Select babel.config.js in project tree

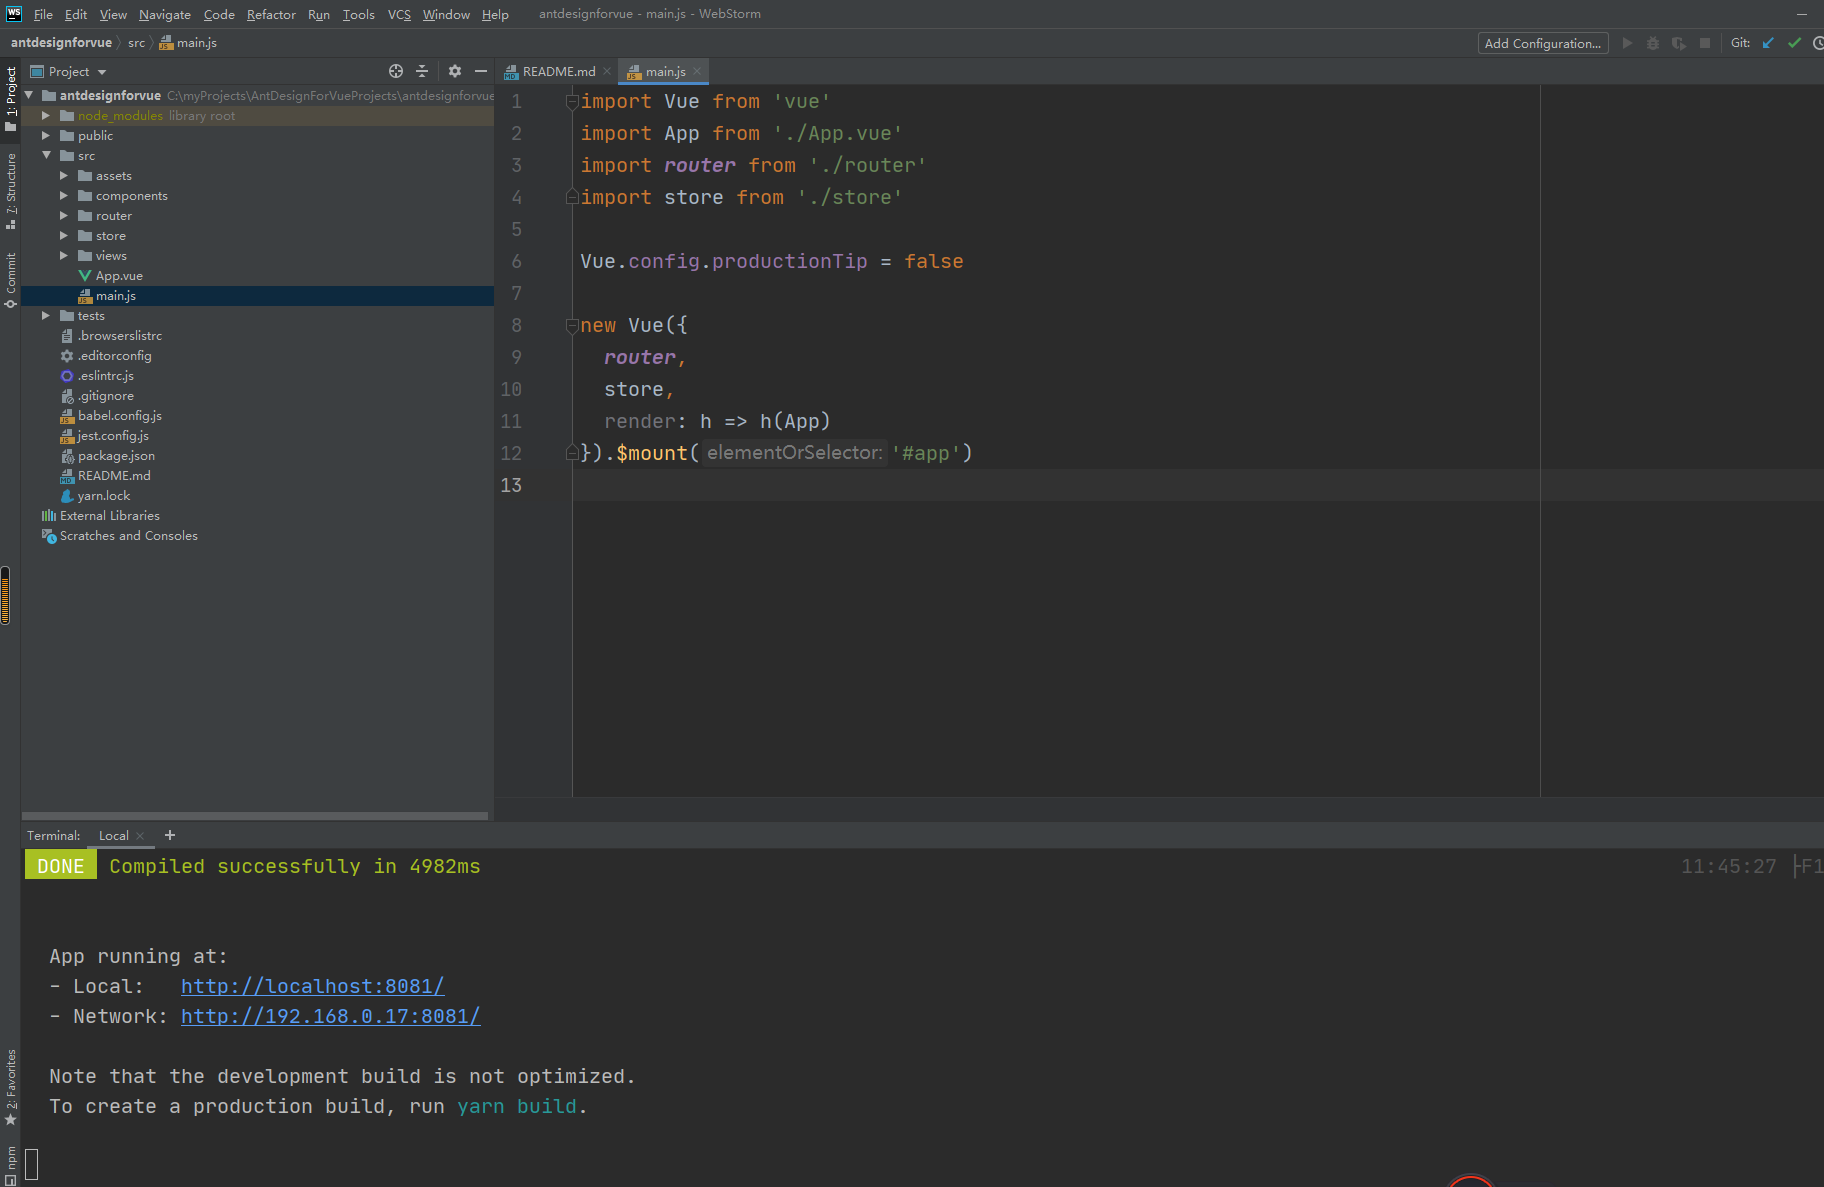(x=119, y=415)
